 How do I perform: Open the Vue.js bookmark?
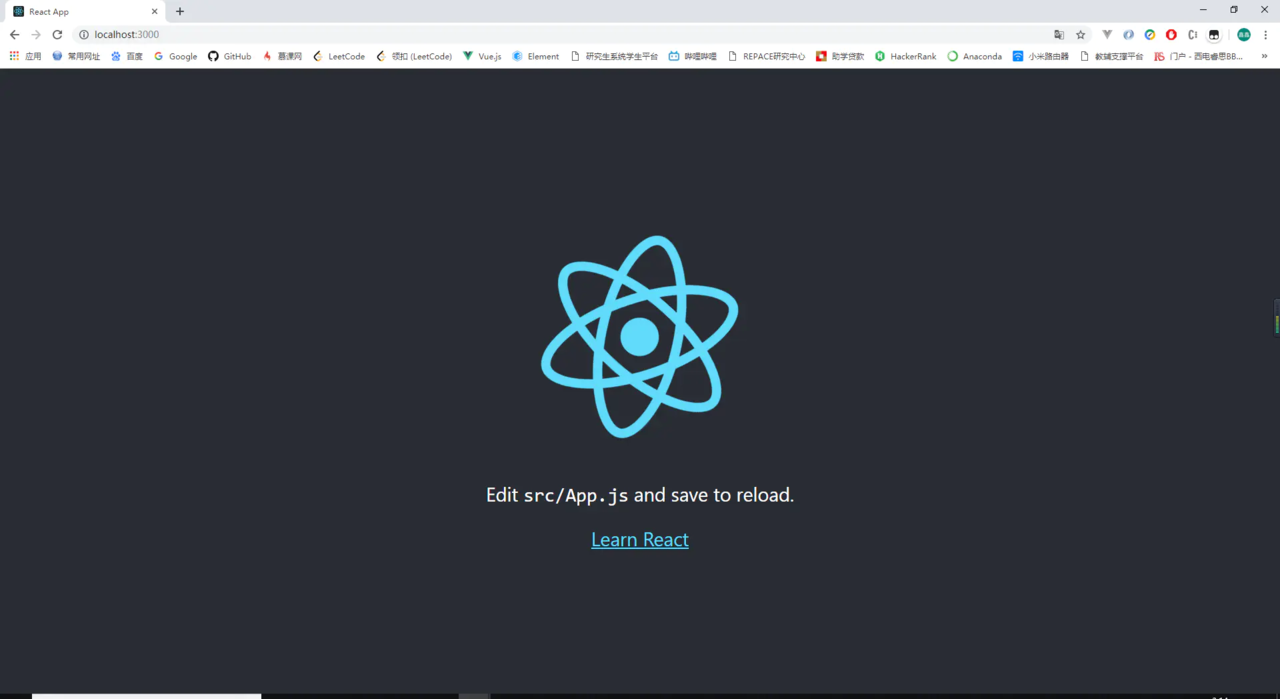pyautogui.click(x=482, y=56)
